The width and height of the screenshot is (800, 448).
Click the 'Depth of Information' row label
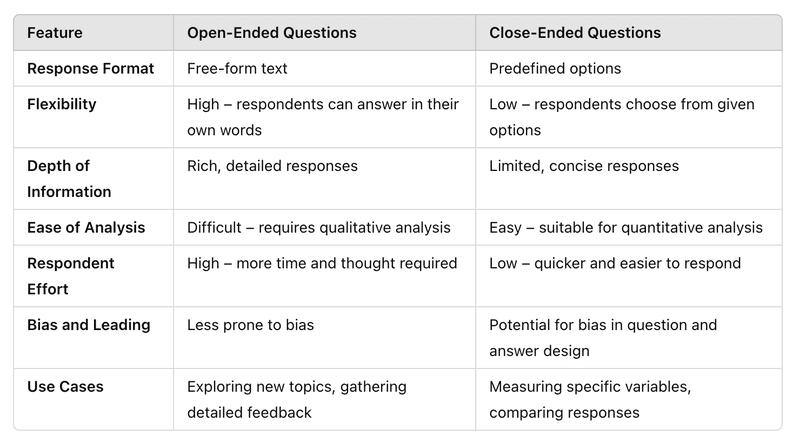[x=69, y=178]
